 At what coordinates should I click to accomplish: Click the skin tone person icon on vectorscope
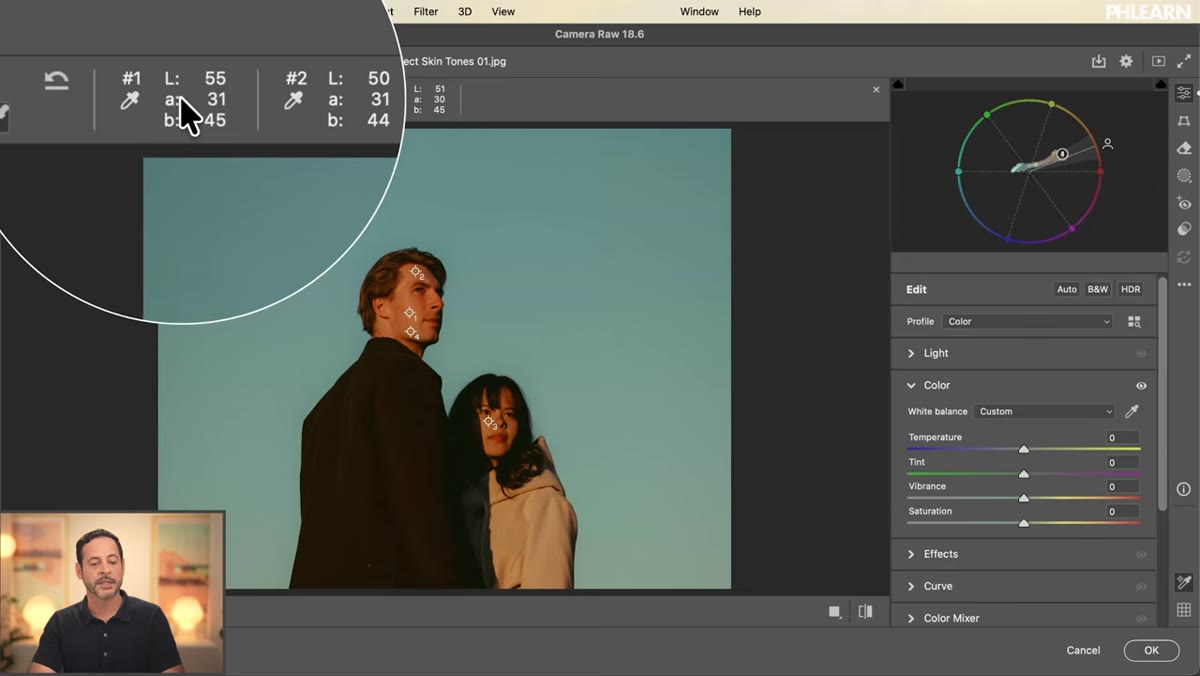point(1108,144)
